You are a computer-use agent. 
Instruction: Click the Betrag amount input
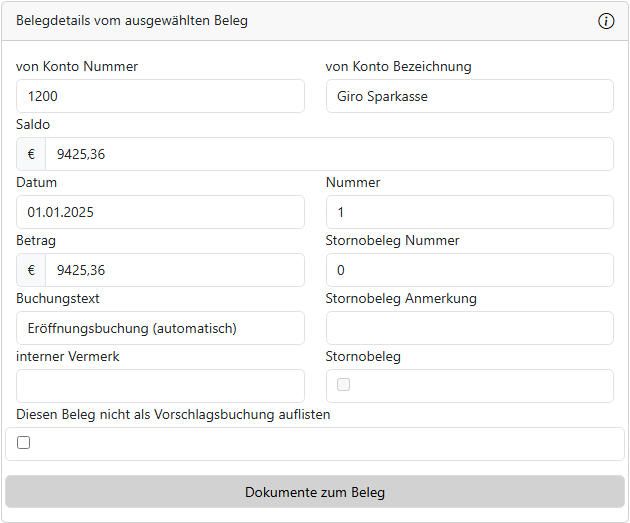click(174, 270)
